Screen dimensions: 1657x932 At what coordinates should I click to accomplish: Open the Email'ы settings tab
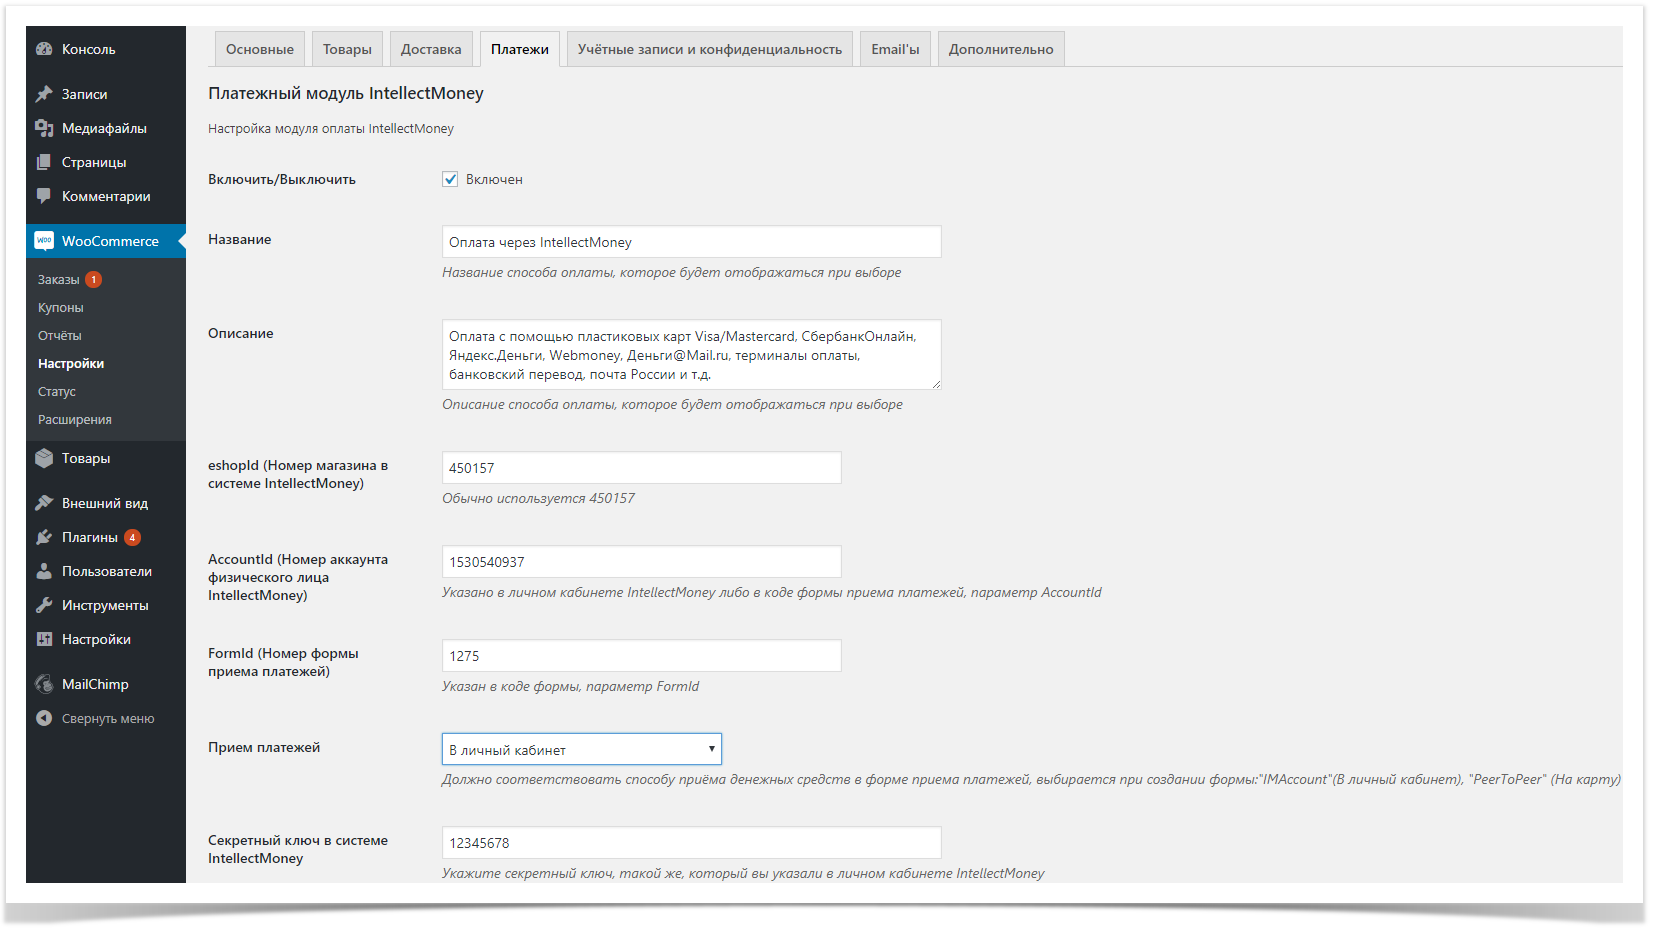point(895,49)
